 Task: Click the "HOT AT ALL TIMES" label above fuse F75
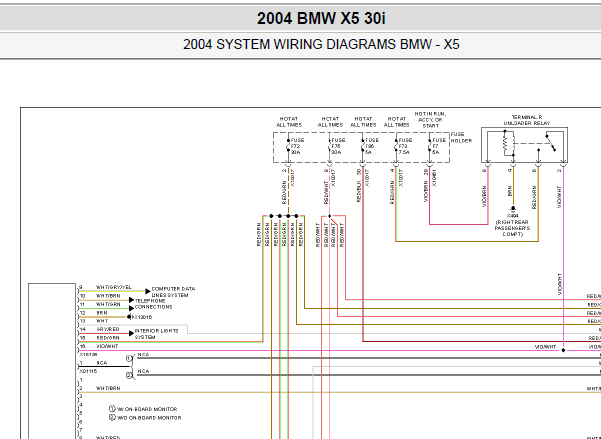tap(330, 122)
